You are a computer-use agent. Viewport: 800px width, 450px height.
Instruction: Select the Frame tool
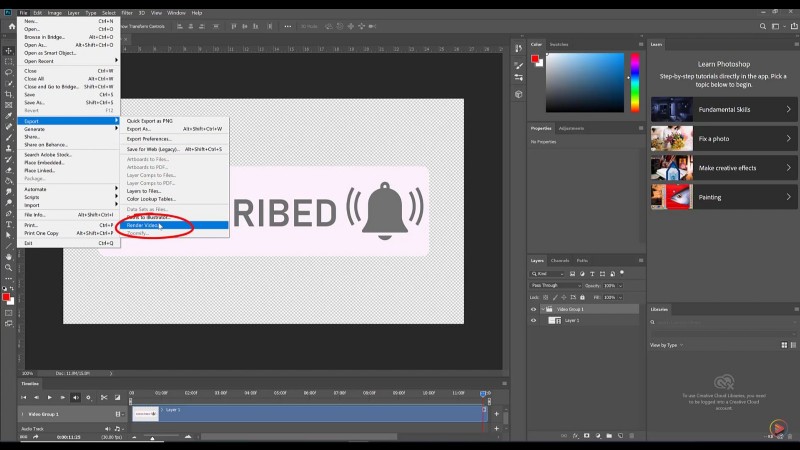[9, 105]
